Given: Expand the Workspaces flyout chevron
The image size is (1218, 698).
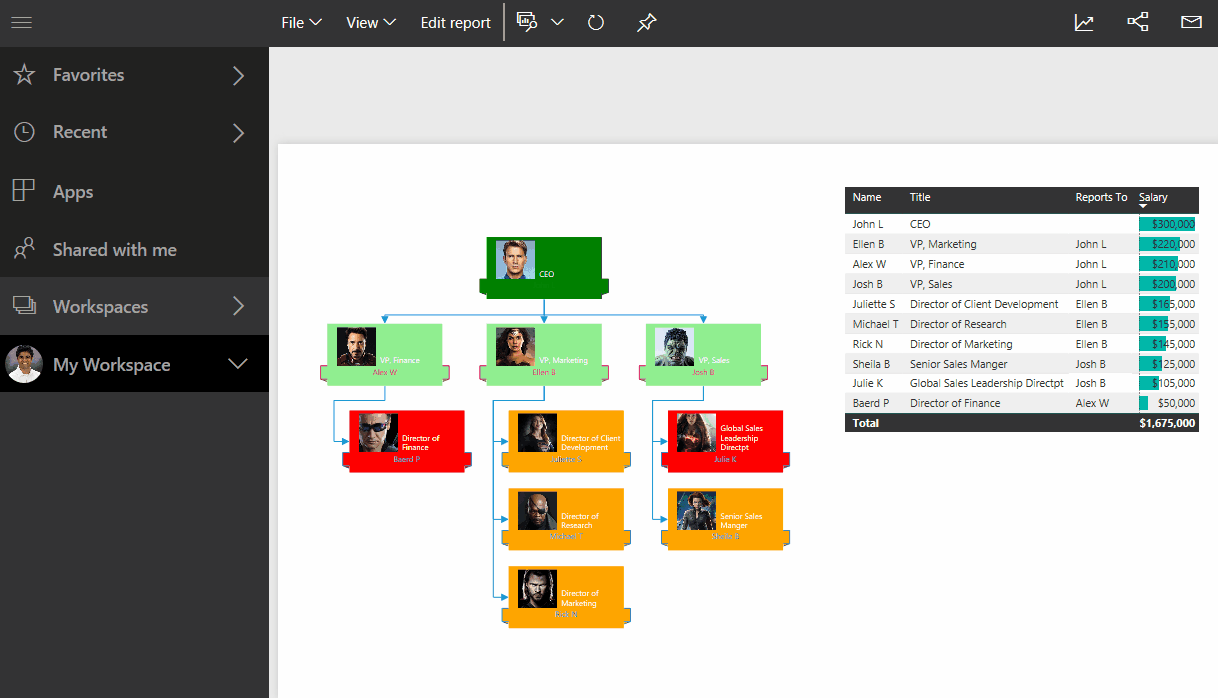Looking at the screenshot, I should click(238, 306).
